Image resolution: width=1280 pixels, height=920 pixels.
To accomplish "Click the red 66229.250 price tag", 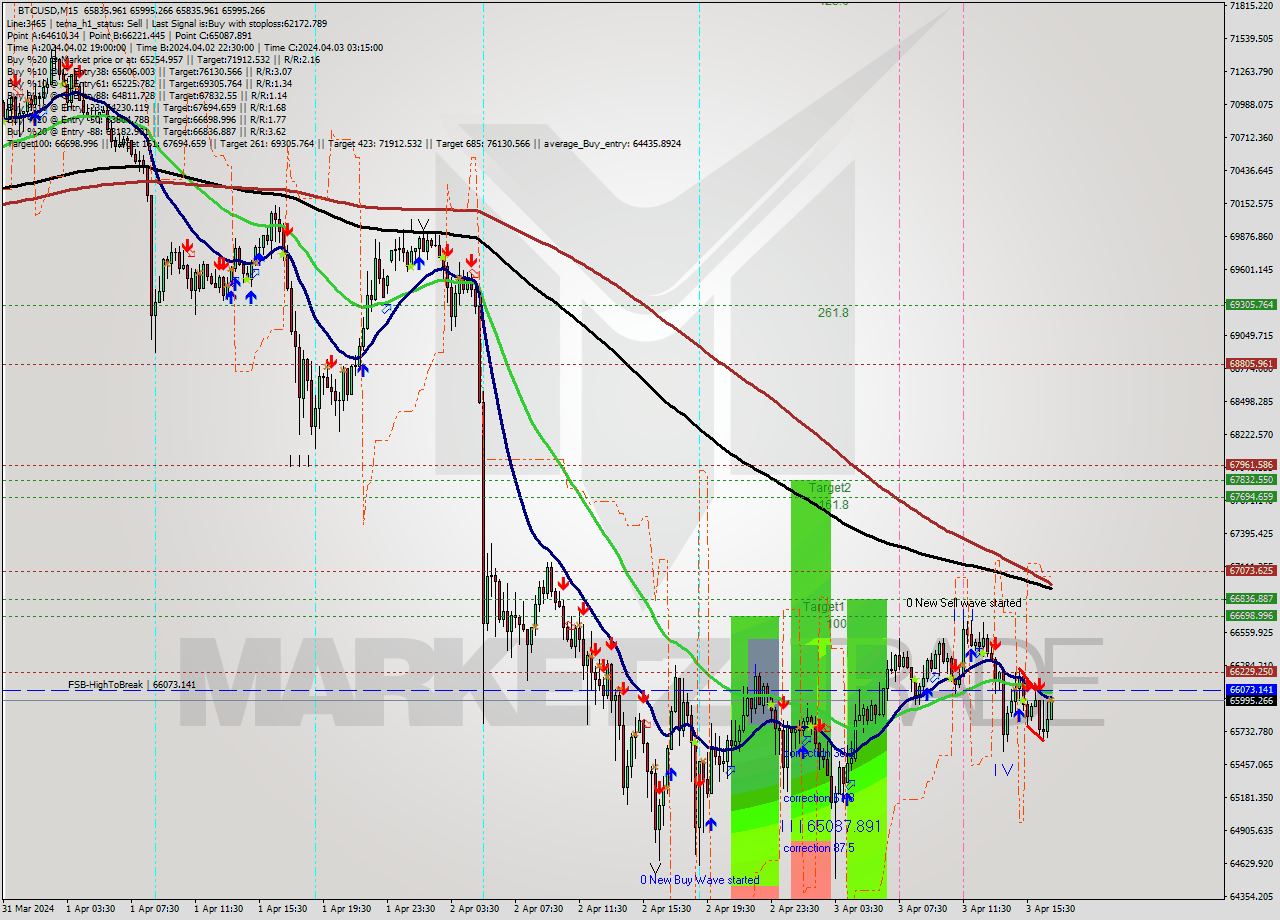I will 1250,672.
